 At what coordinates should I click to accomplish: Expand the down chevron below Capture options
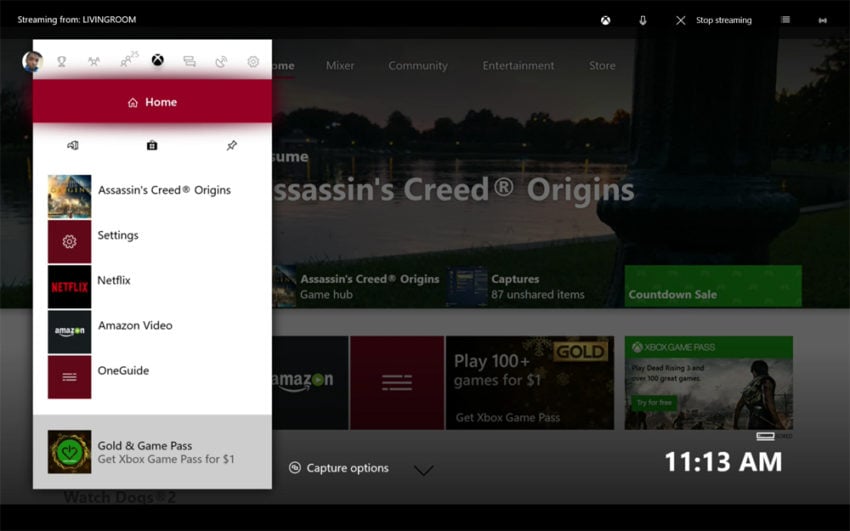point(424,470)
